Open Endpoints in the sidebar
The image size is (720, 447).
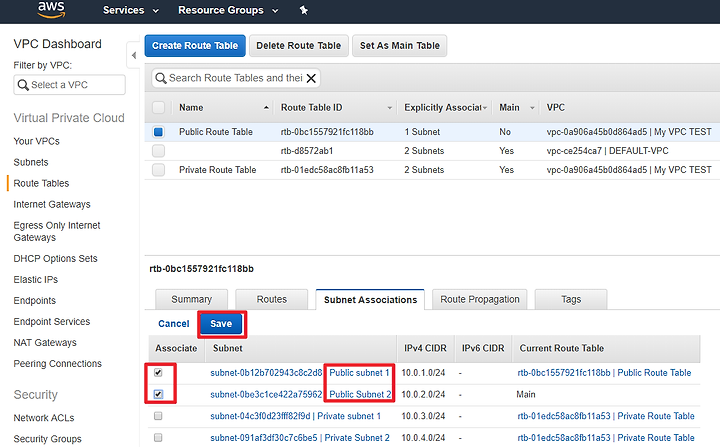pos(34,301)
